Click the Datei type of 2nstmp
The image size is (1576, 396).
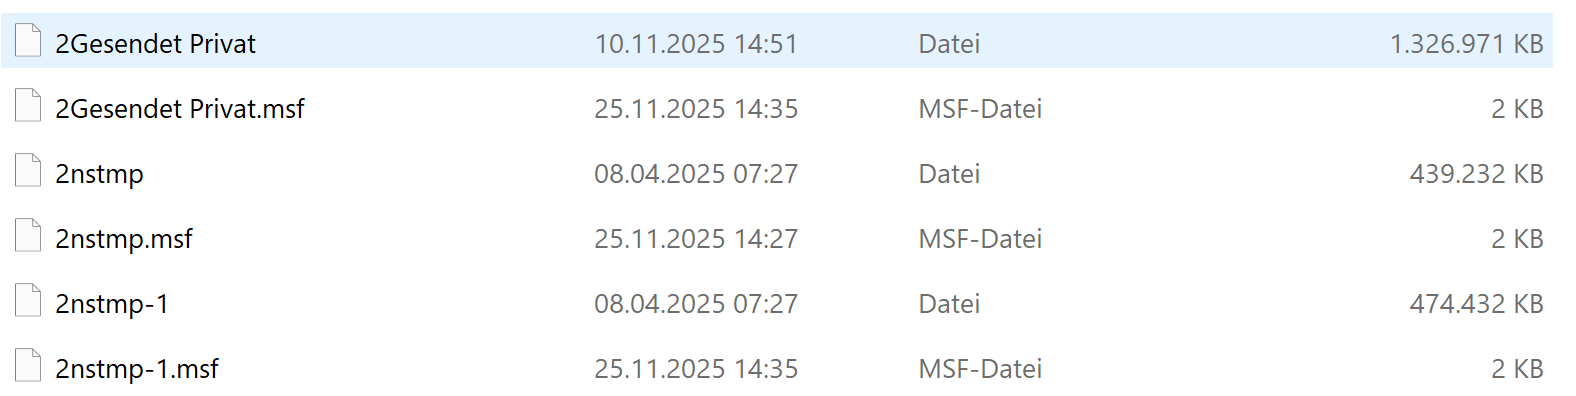(x=949, y=174)
